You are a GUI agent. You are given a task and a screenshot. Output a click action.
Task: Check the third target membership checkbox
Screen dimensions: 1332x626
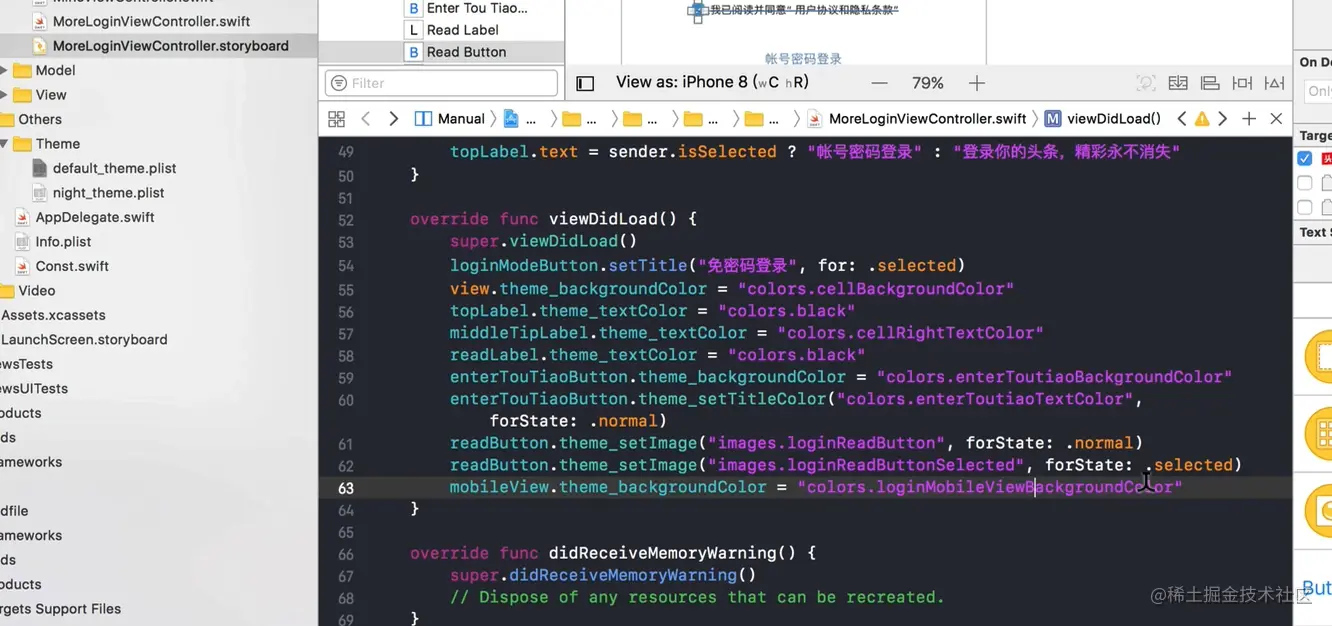point(1304,207)
